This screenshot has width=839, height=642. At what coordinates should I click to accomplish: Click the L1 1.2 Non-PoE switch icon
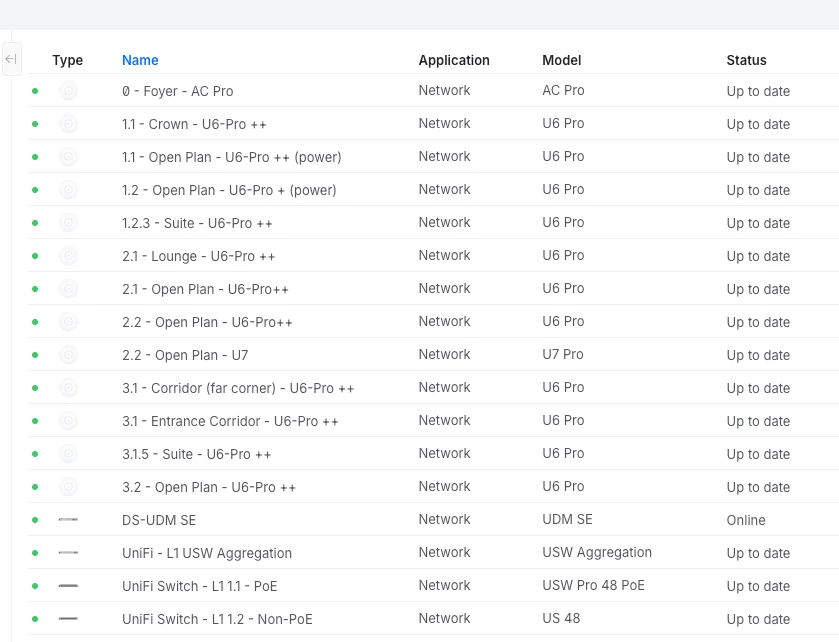click(68, 619)
